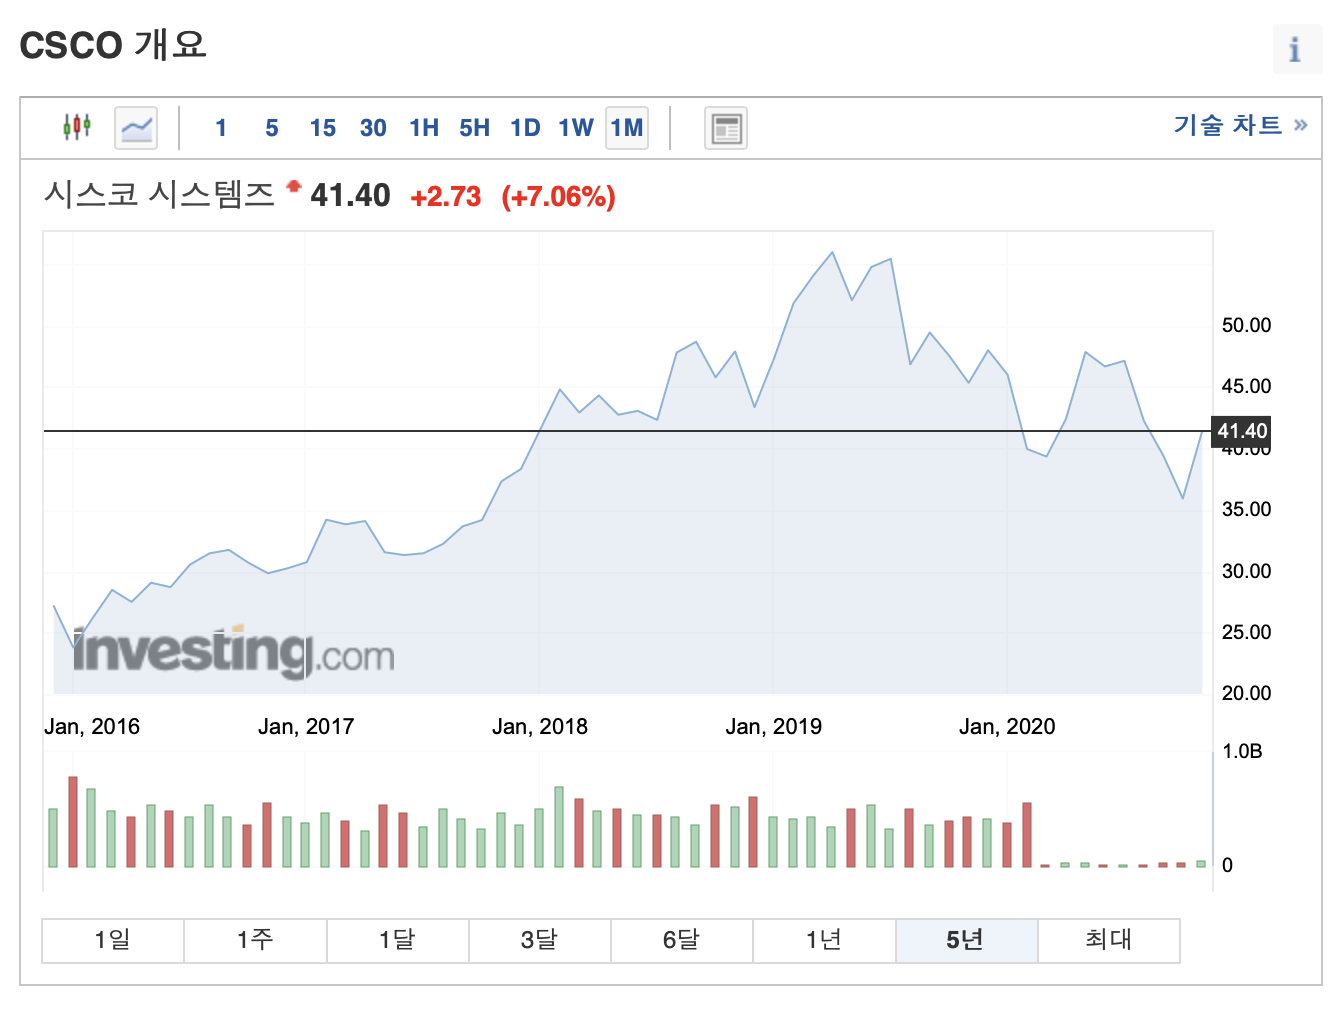Click the 20.00 price axis label
The image size is (1336, 1012).
click(1247, 693)
